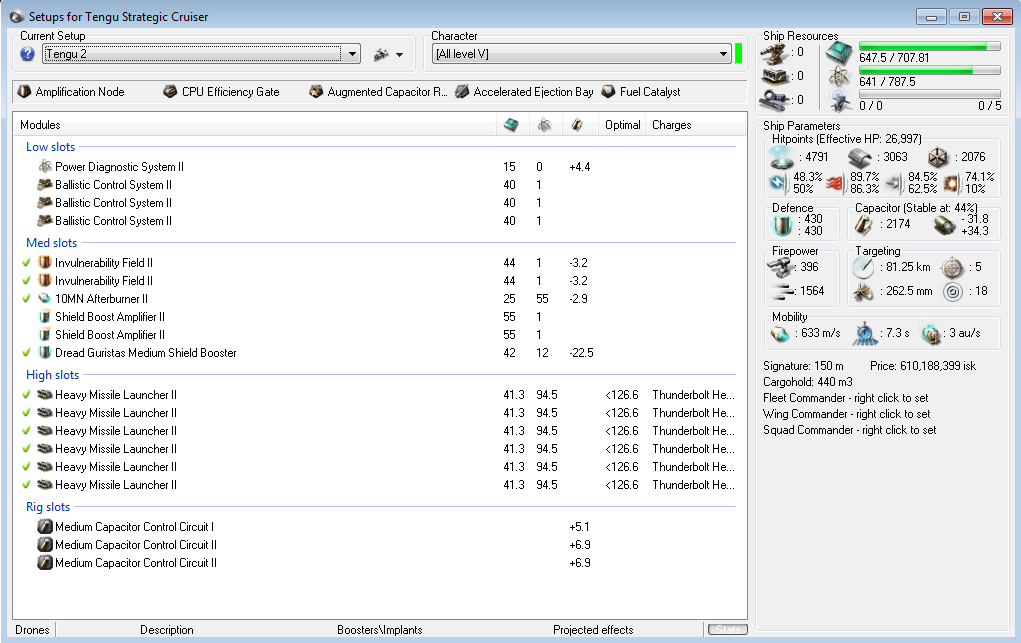Deactivate the Dread Guristas Medium Shield Booster
The width and height of the screenshot is (1021, 643).
click(x=26, y=353)
